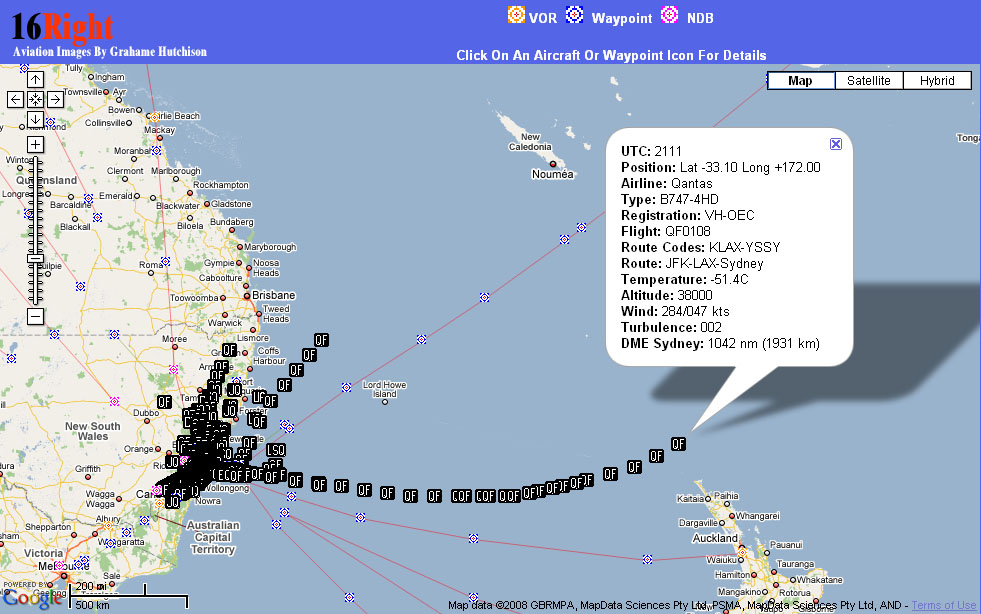The image size is (981, 614).
Task: Click the 'Turbulence: 002' line
Action: (x=671, y=327)
